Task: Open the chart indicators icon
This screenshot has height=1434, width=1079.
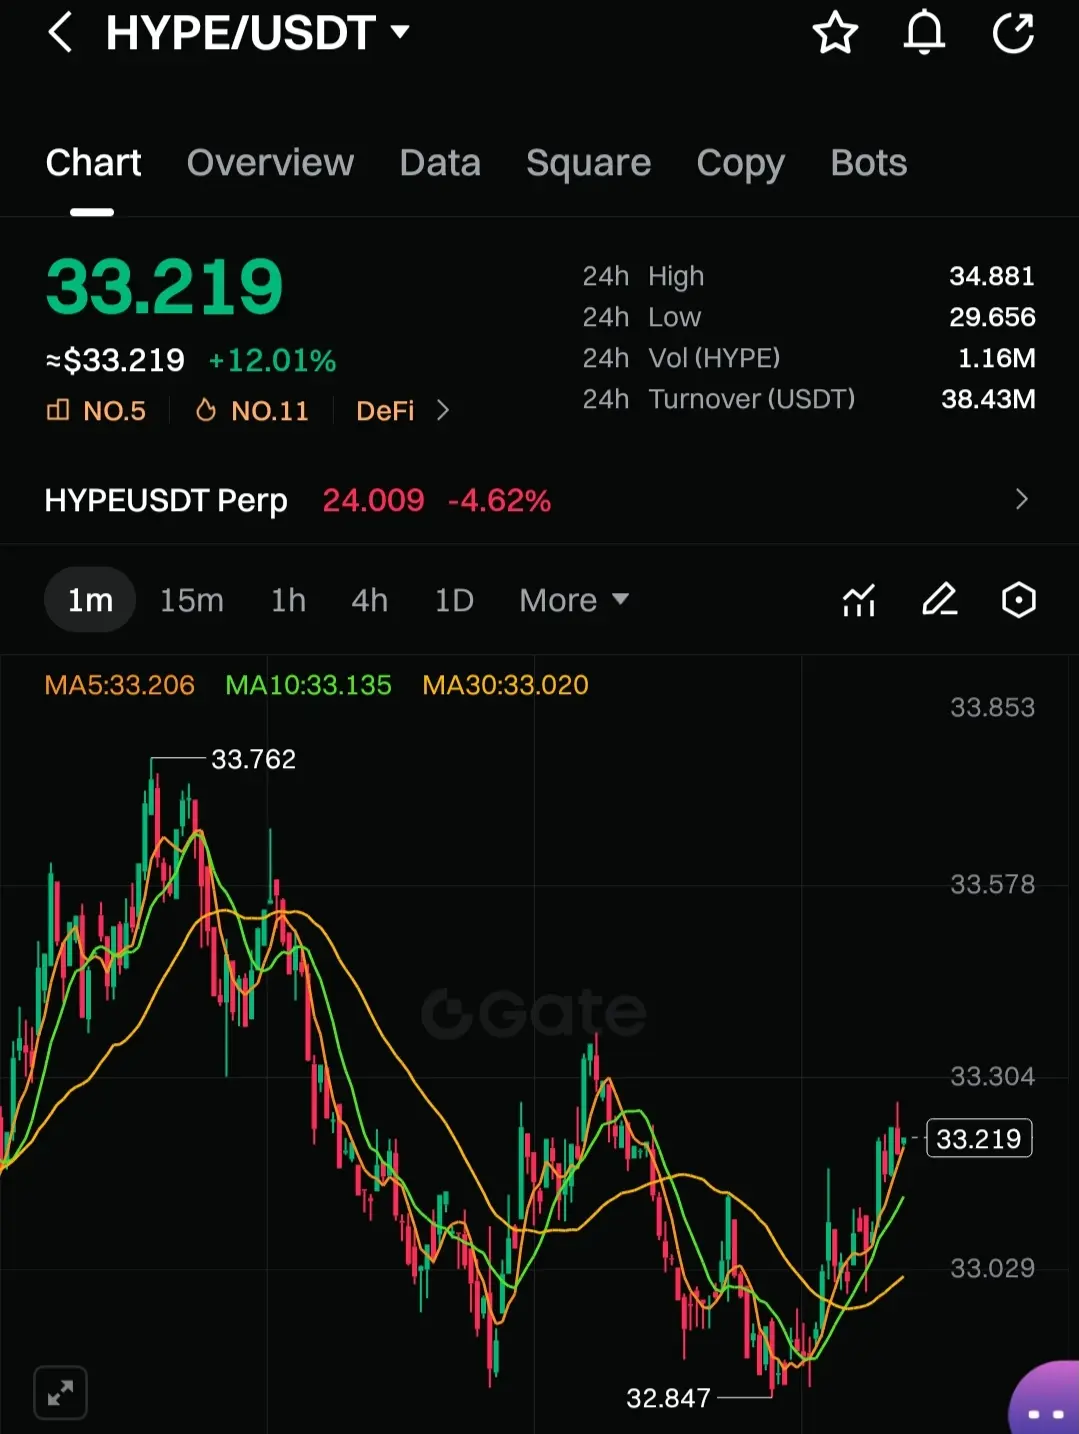Action: pyautogui.click(x=859, y=600)
